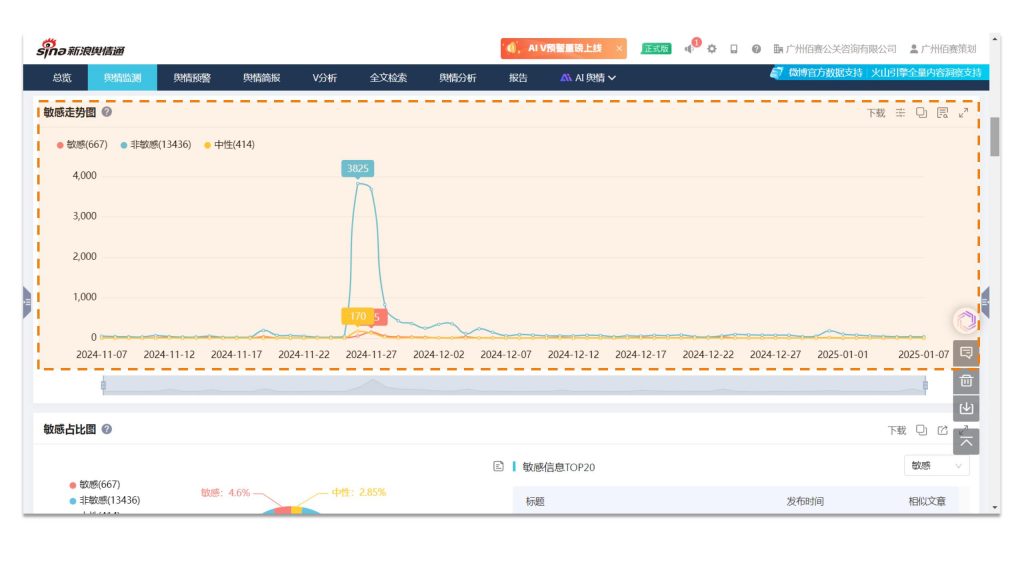Click the 敏感: 4.6% pie label

click(x=225, y=492)
